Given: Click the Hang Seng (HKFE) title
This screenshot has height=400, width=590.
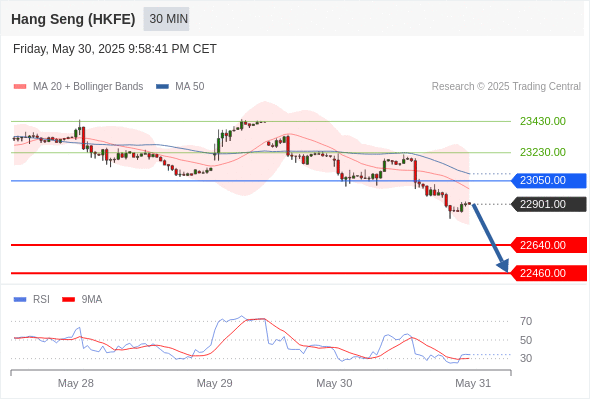Looking at the screenshot, I should [x=73, y=19].
